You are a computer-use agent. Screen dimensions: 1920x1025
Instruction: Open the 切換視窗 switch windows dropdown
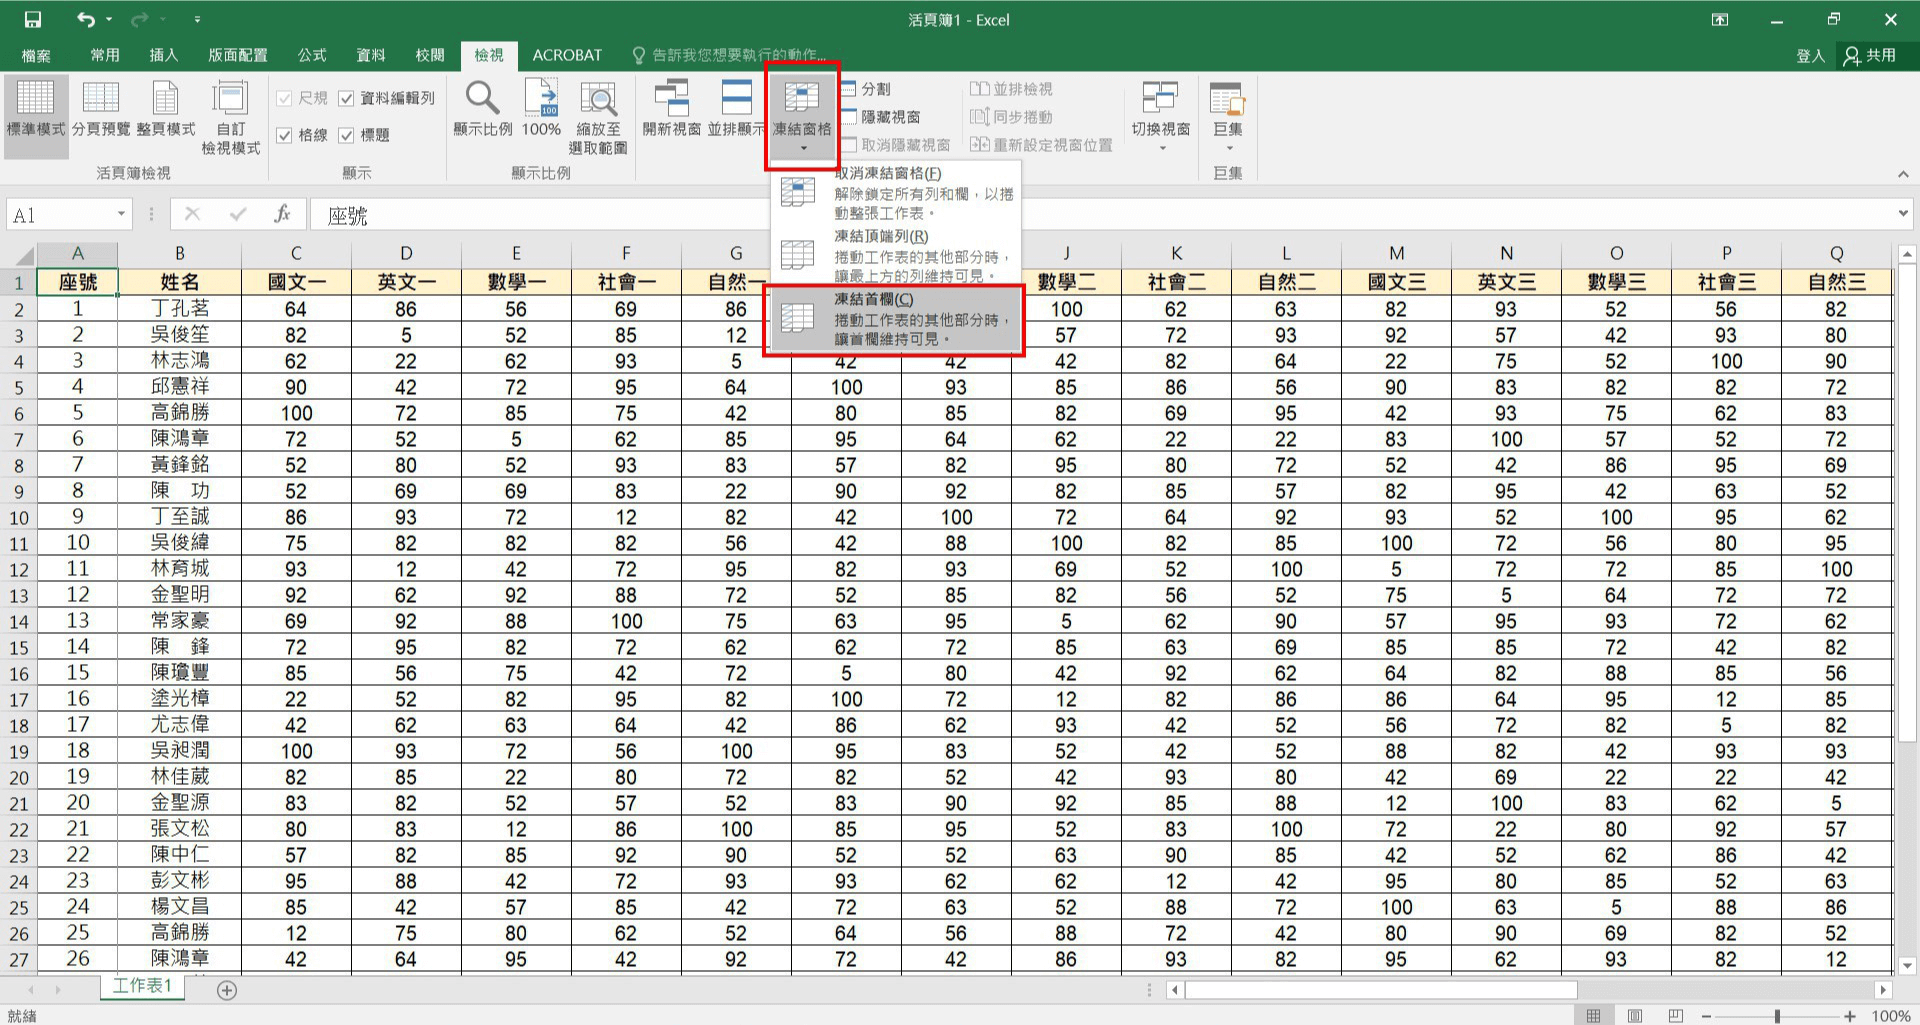(1160, 115)
